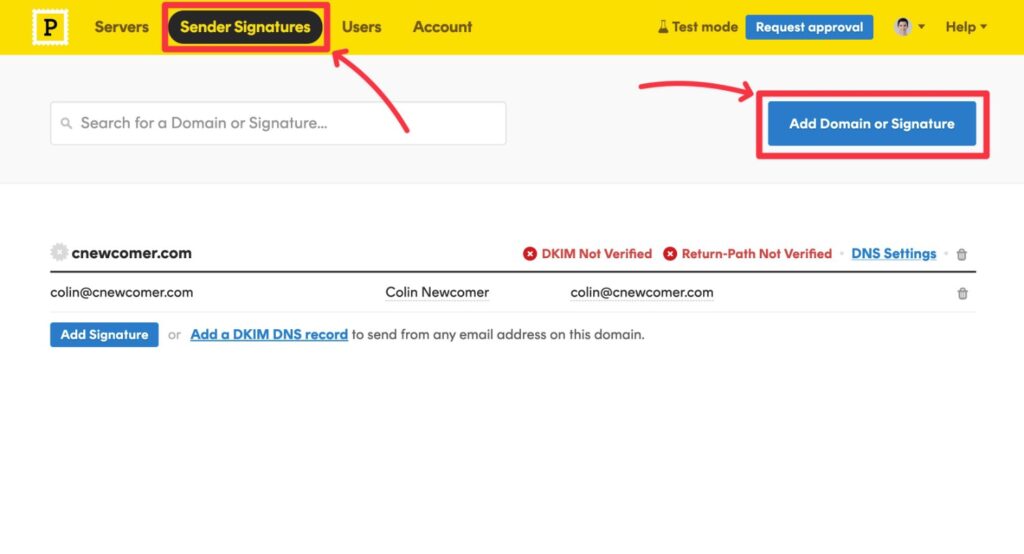Click the colin@cnewcomer.com reply-to address
This screenshot has height=554, width=1024.
(641, 292)
